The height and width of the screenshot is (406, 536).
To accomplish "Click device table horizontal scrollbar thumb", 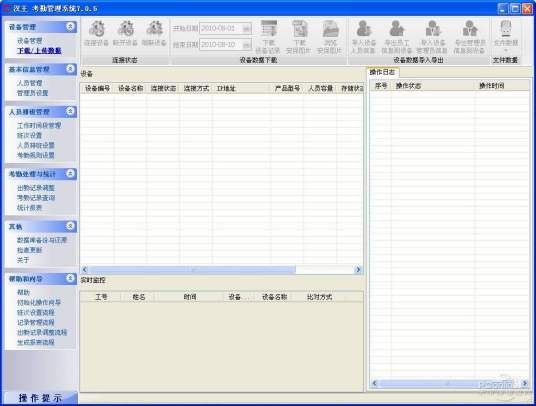I will (x=192, y=270).
